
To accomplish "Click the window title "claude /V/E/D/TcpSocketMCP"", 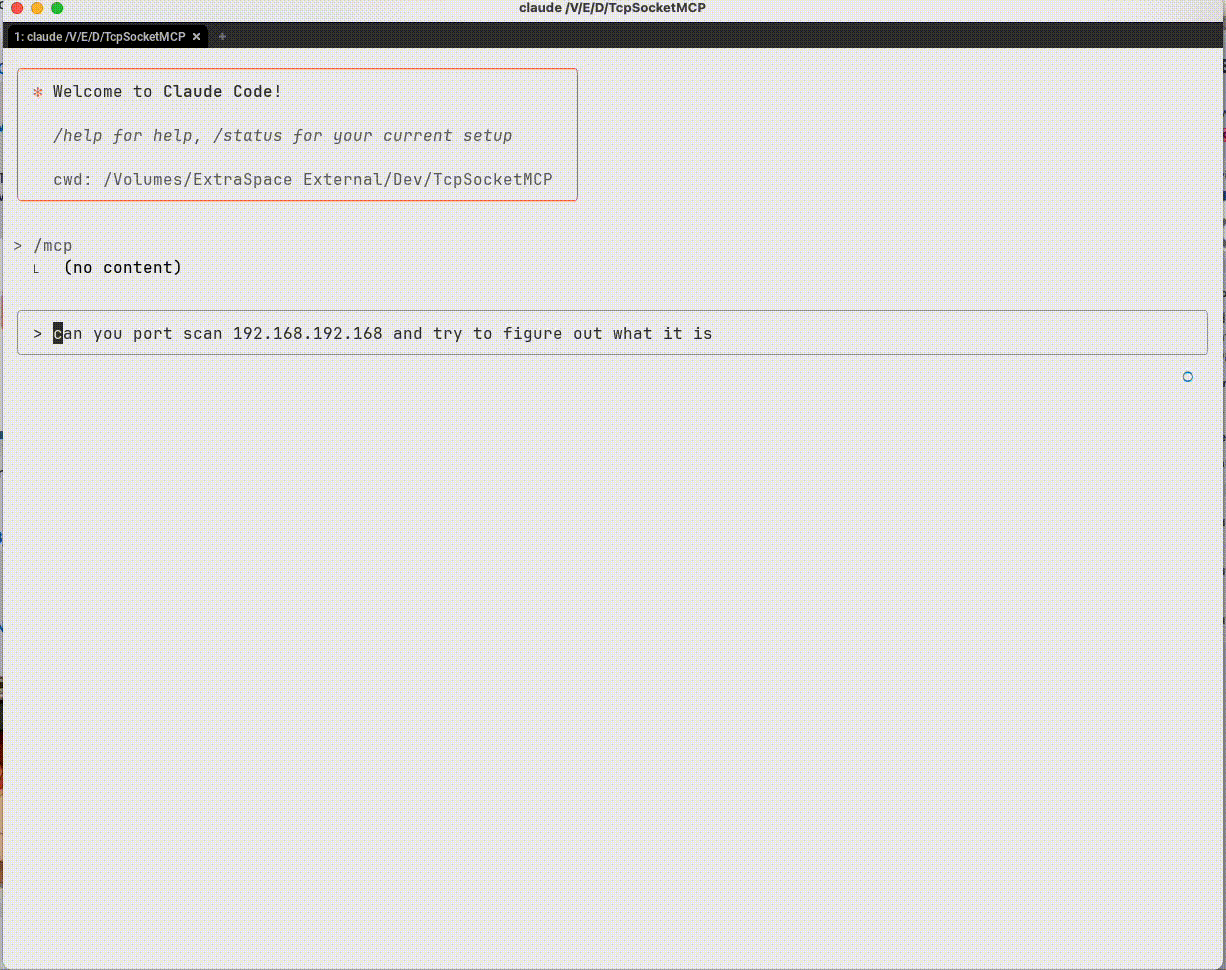I will [612, 8].
